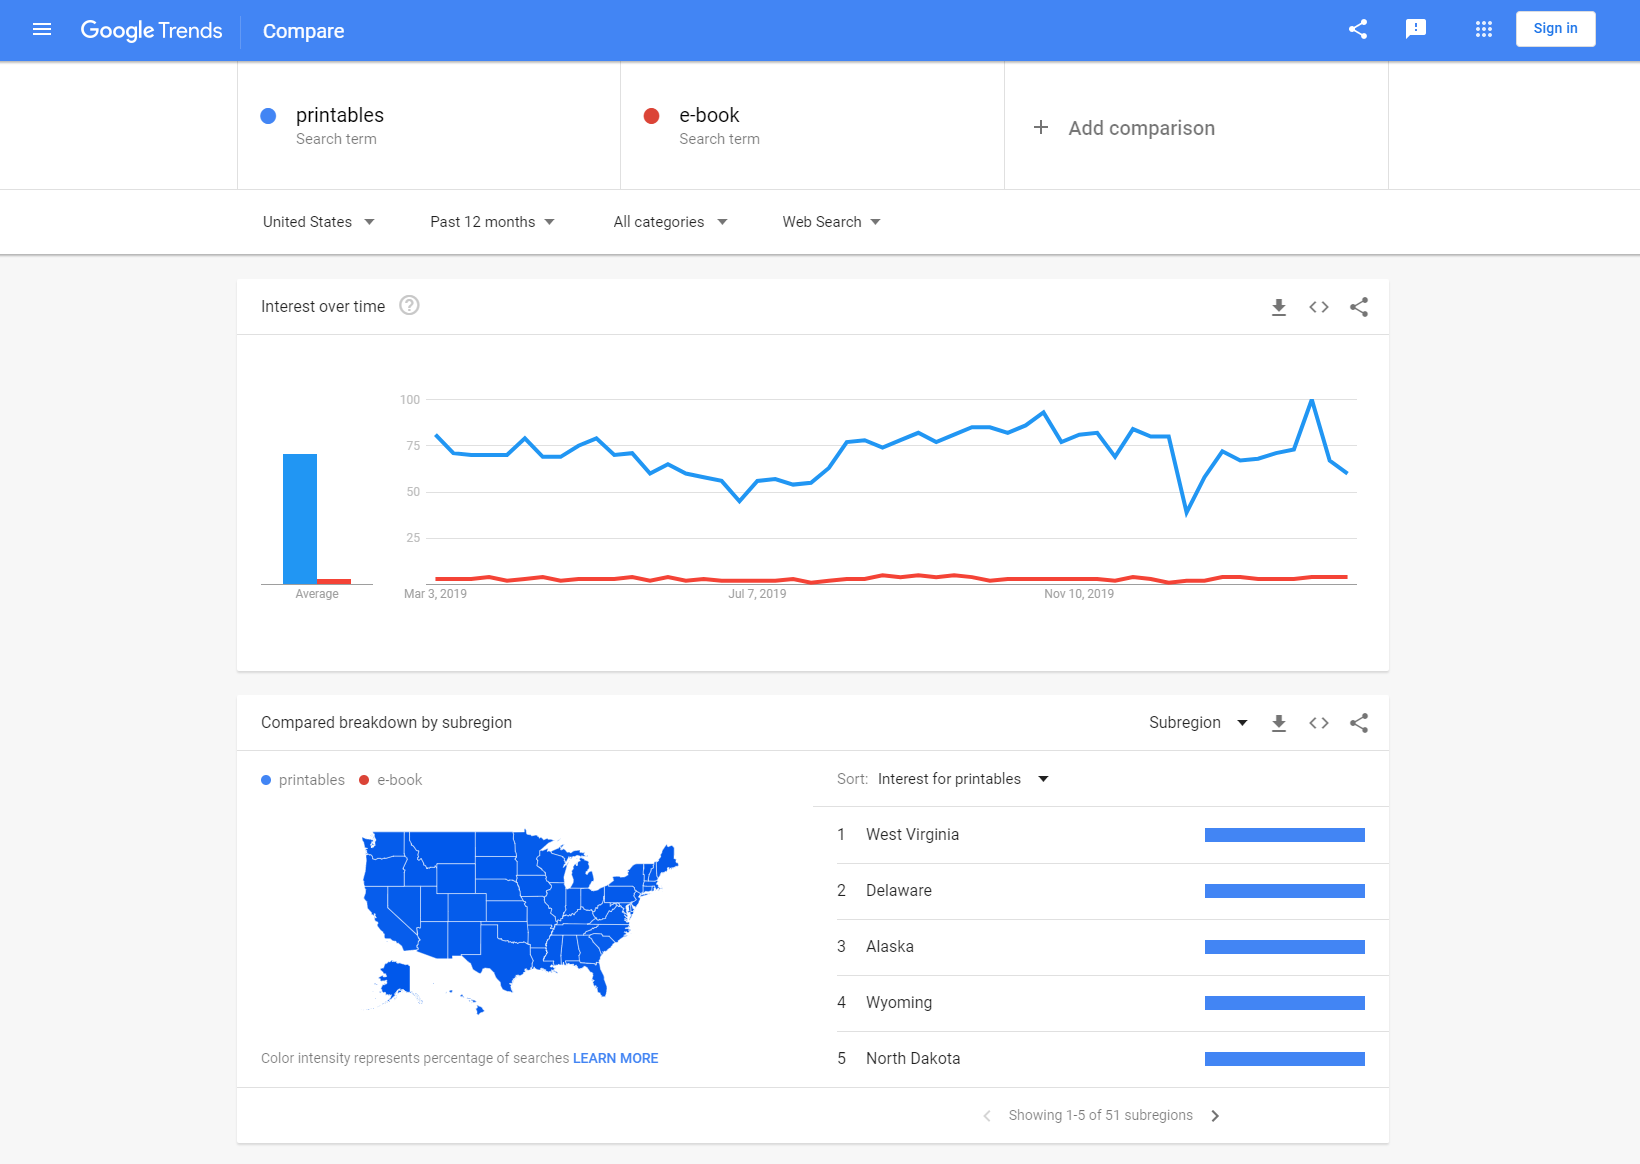Open the Google apps grid
1640x1164 pixels.
coord(1483,29)
